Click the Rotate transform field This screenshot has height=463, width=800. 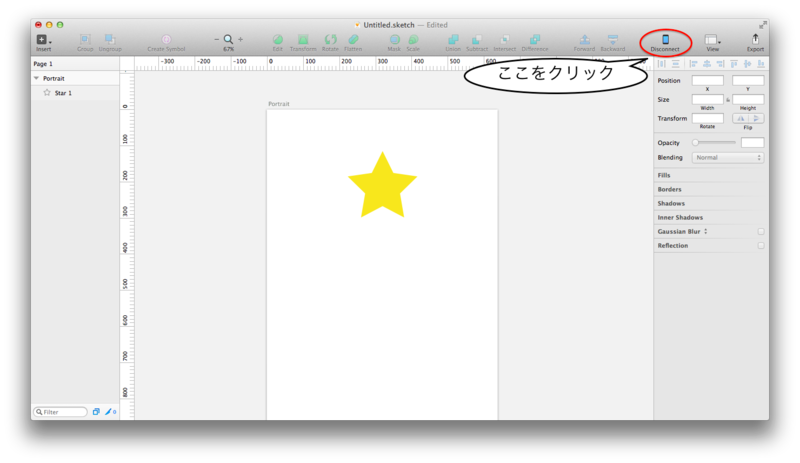coord(707,118)
